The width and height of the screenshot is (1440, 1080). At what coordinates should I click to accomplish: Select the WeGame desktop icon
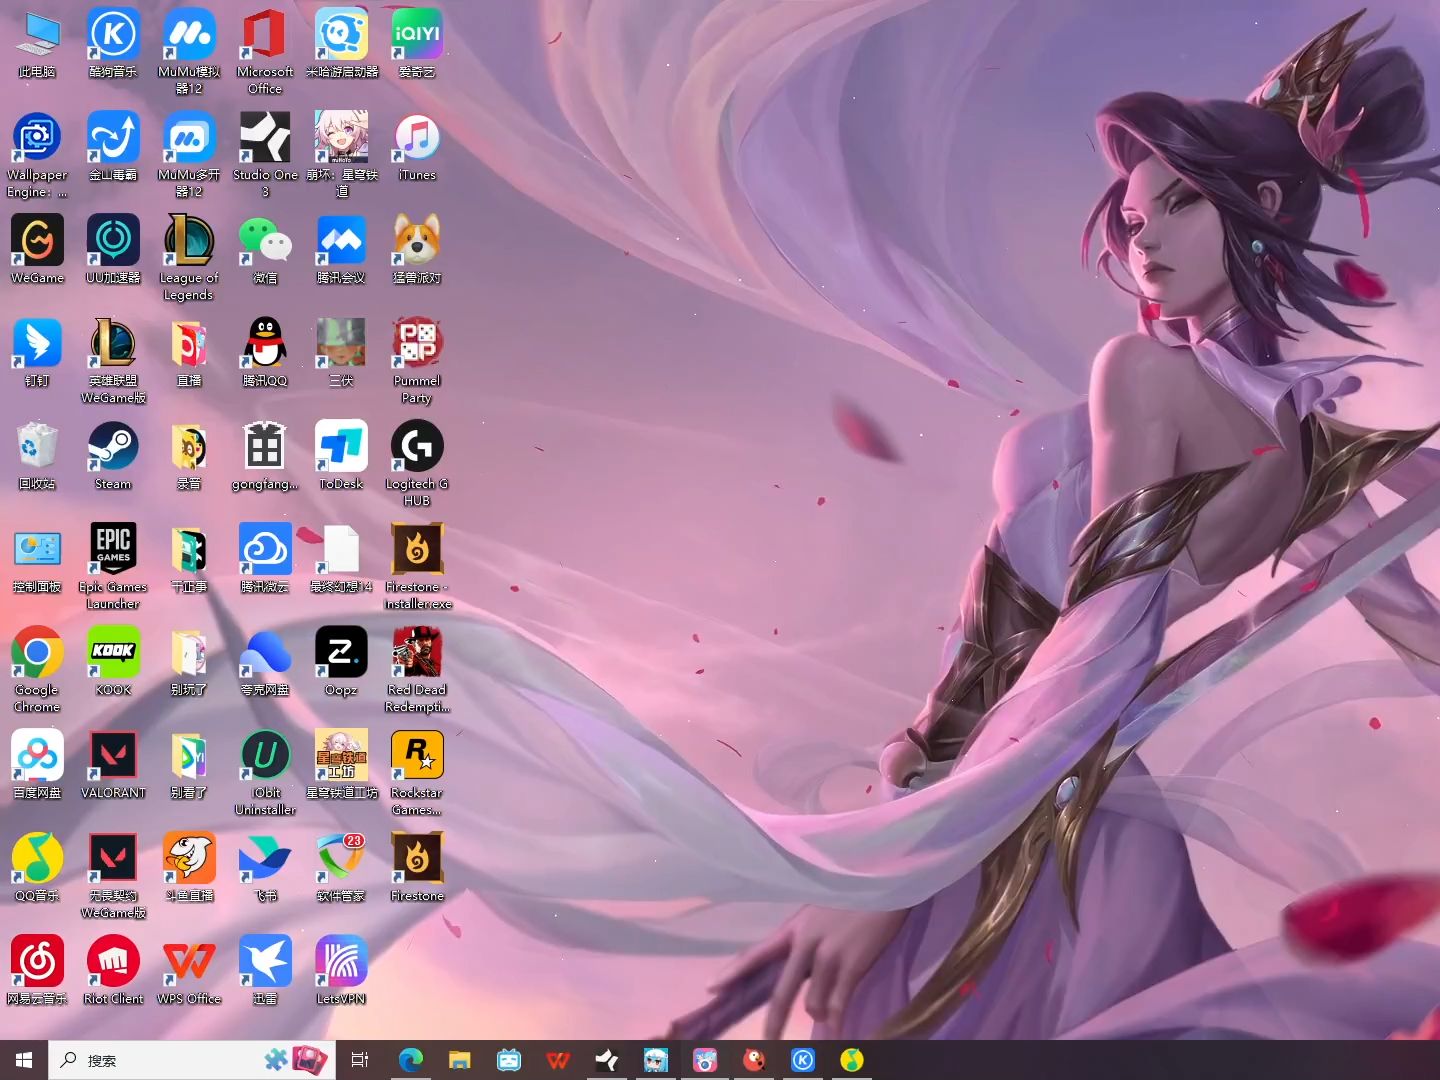point(37,250)
